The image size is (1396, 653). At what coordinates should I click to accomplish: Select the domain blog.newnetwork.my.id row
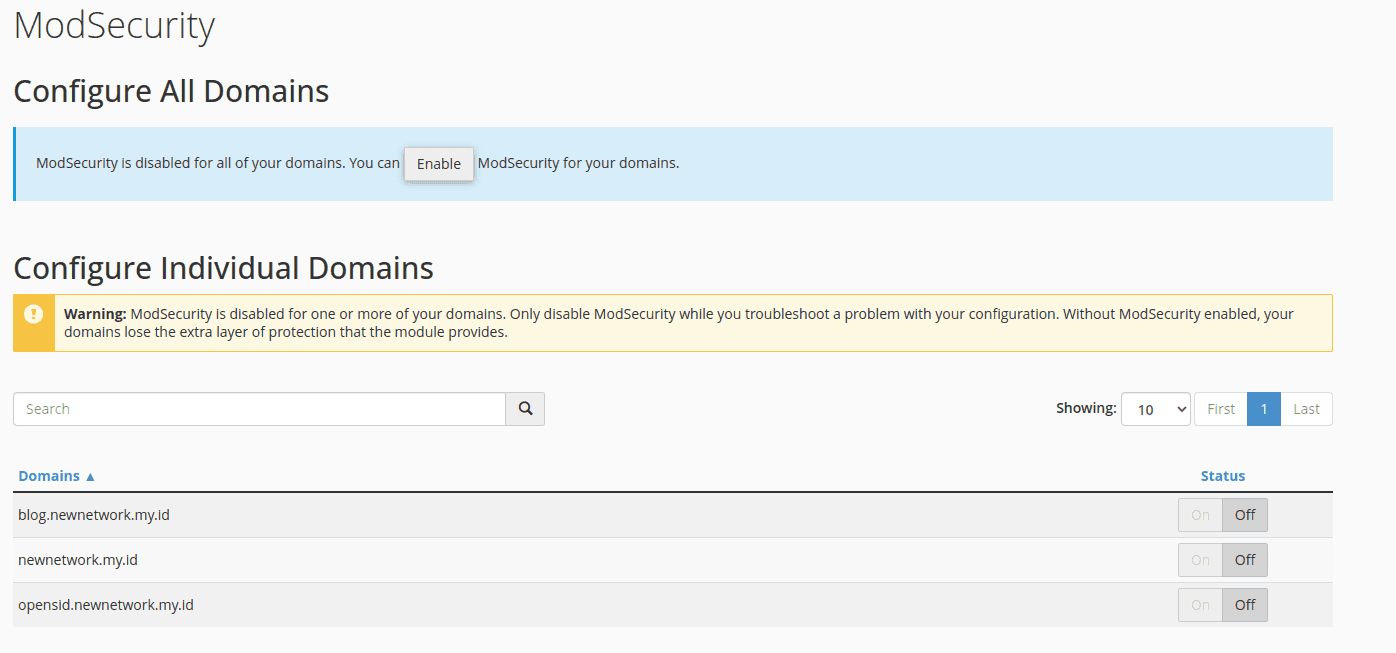point(94,514)
